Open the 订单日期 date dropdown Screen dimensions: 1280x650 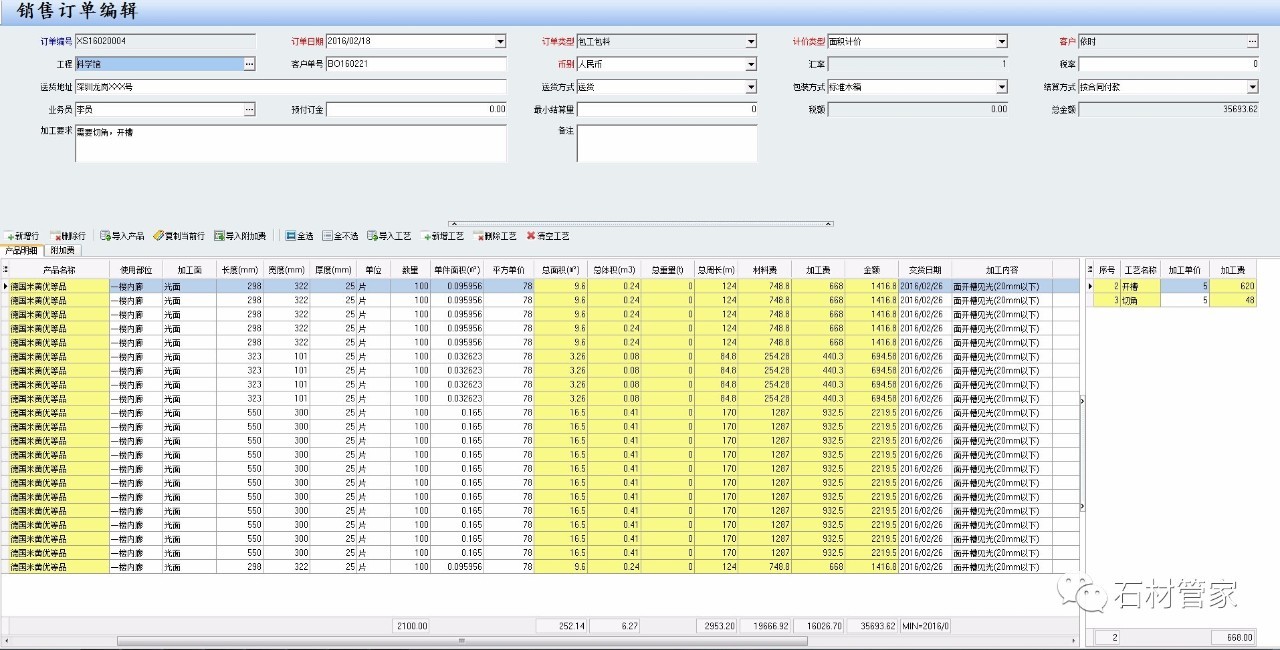[x=500, y=42]
